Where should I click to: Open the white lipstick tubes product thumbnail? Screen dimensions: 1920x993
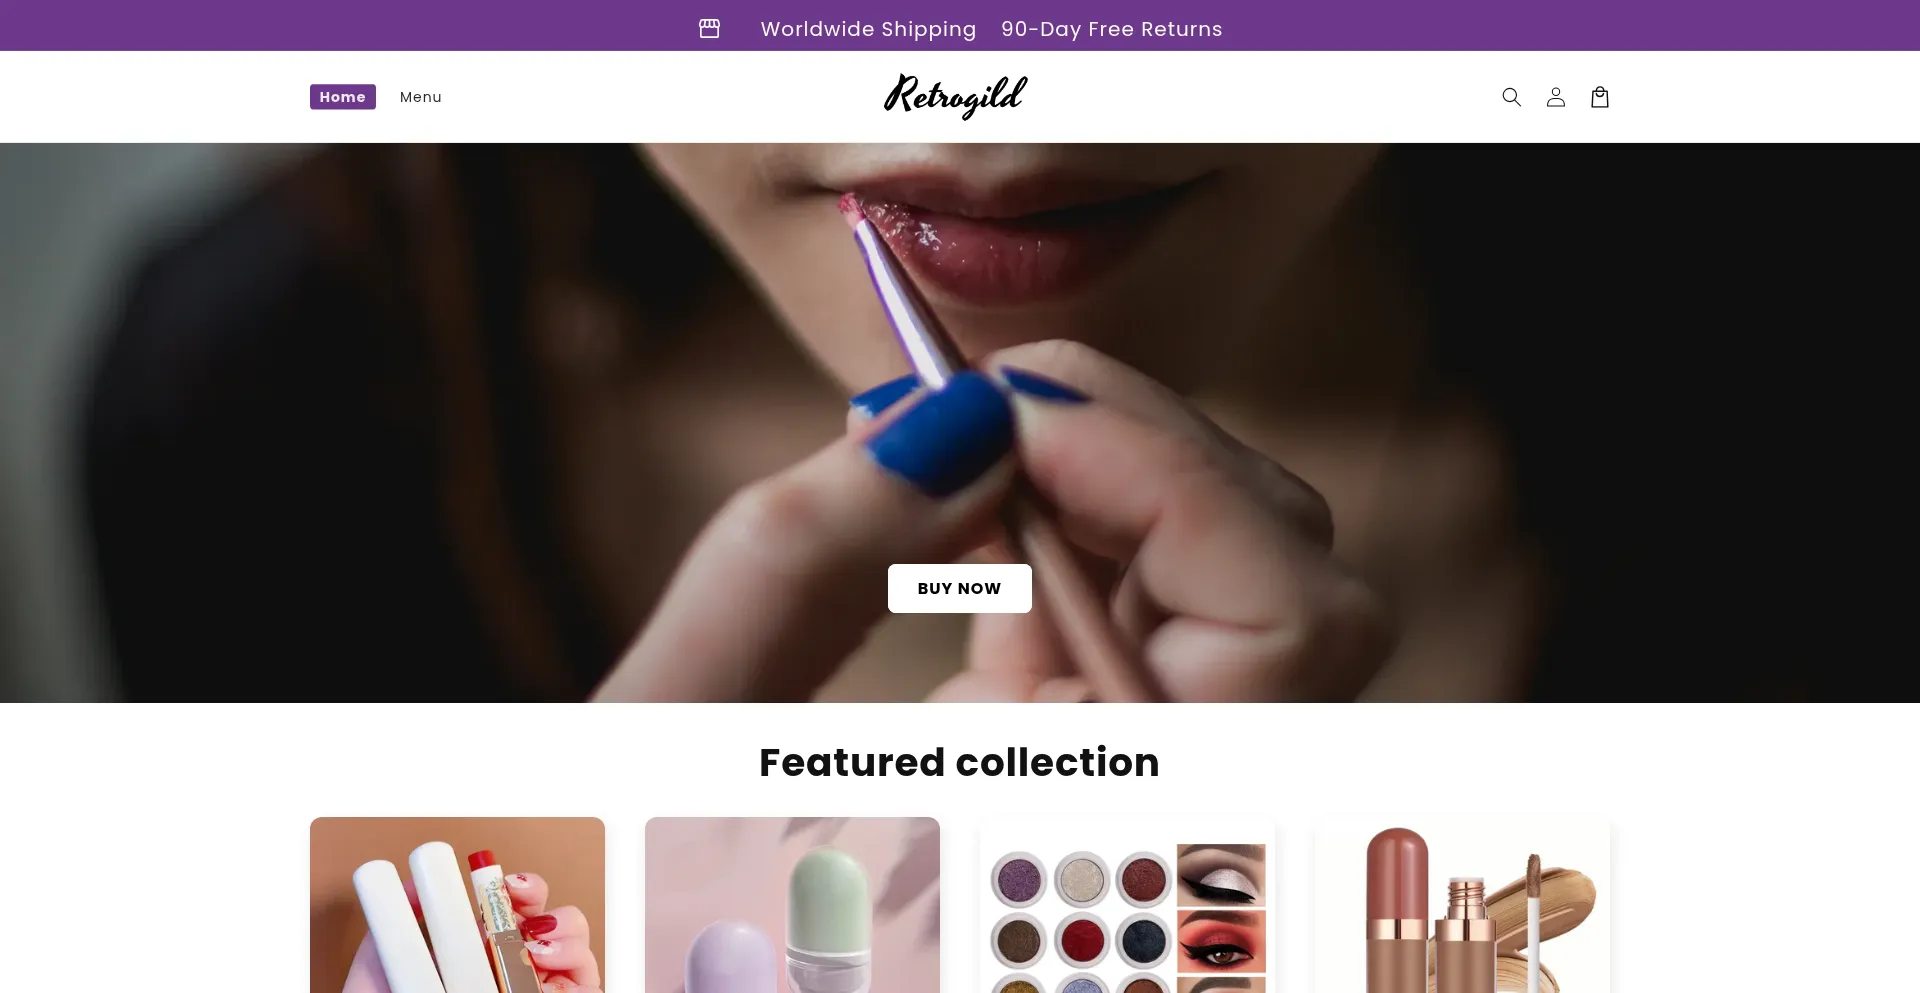point(457,905)
